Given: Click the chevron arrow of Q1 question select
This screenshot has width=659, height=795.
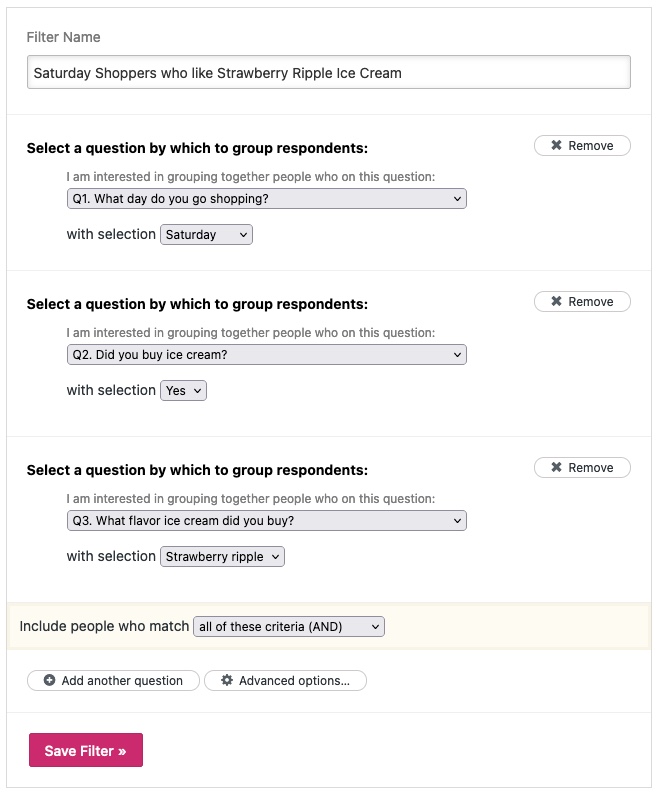Looking at the screenshot, I should pyautogui.click(x=457, y=199).
